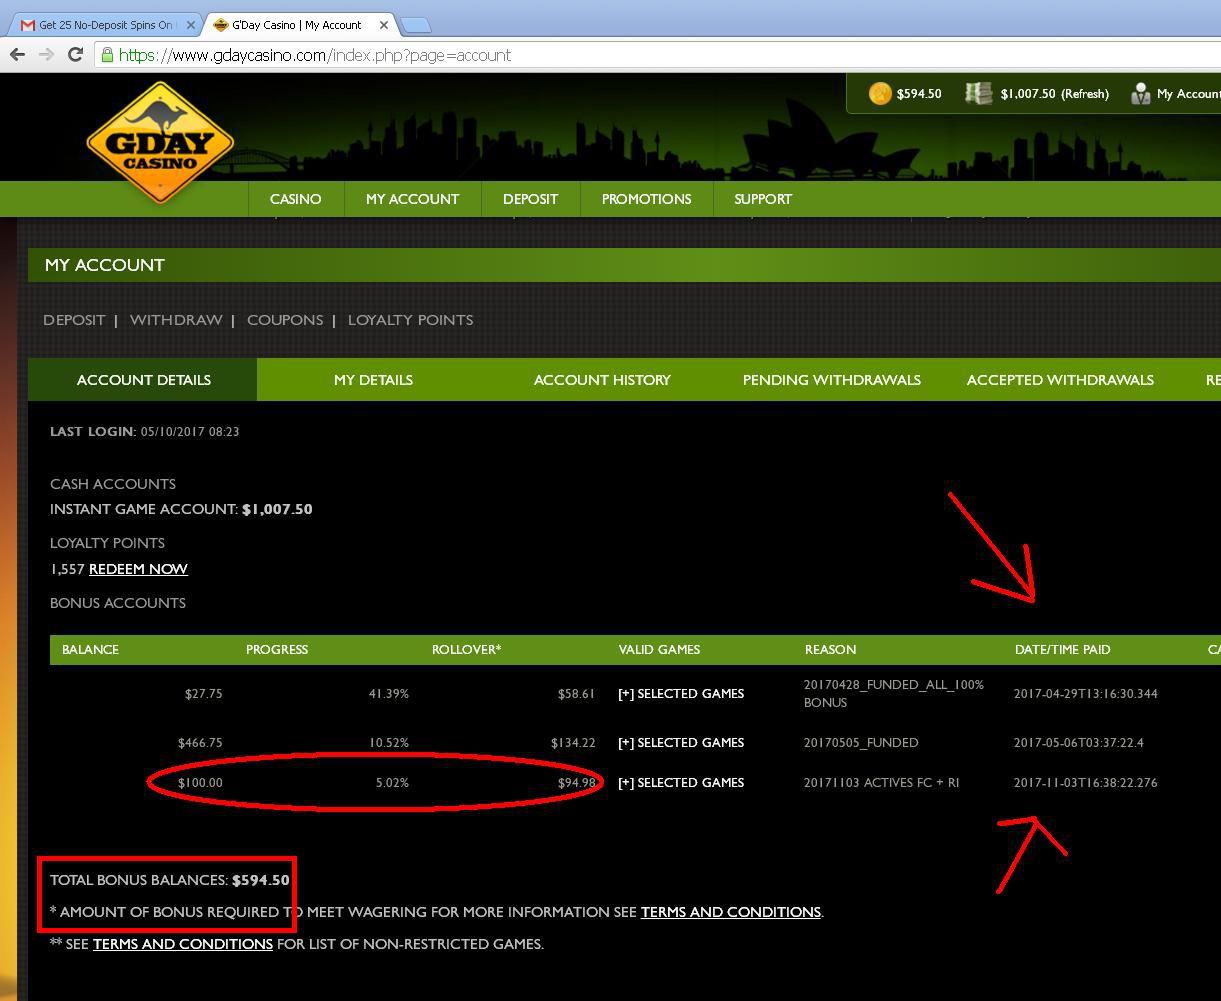Open the SUPPORT navigation menu item
1221x1001 pixels.
coord(763,199)
